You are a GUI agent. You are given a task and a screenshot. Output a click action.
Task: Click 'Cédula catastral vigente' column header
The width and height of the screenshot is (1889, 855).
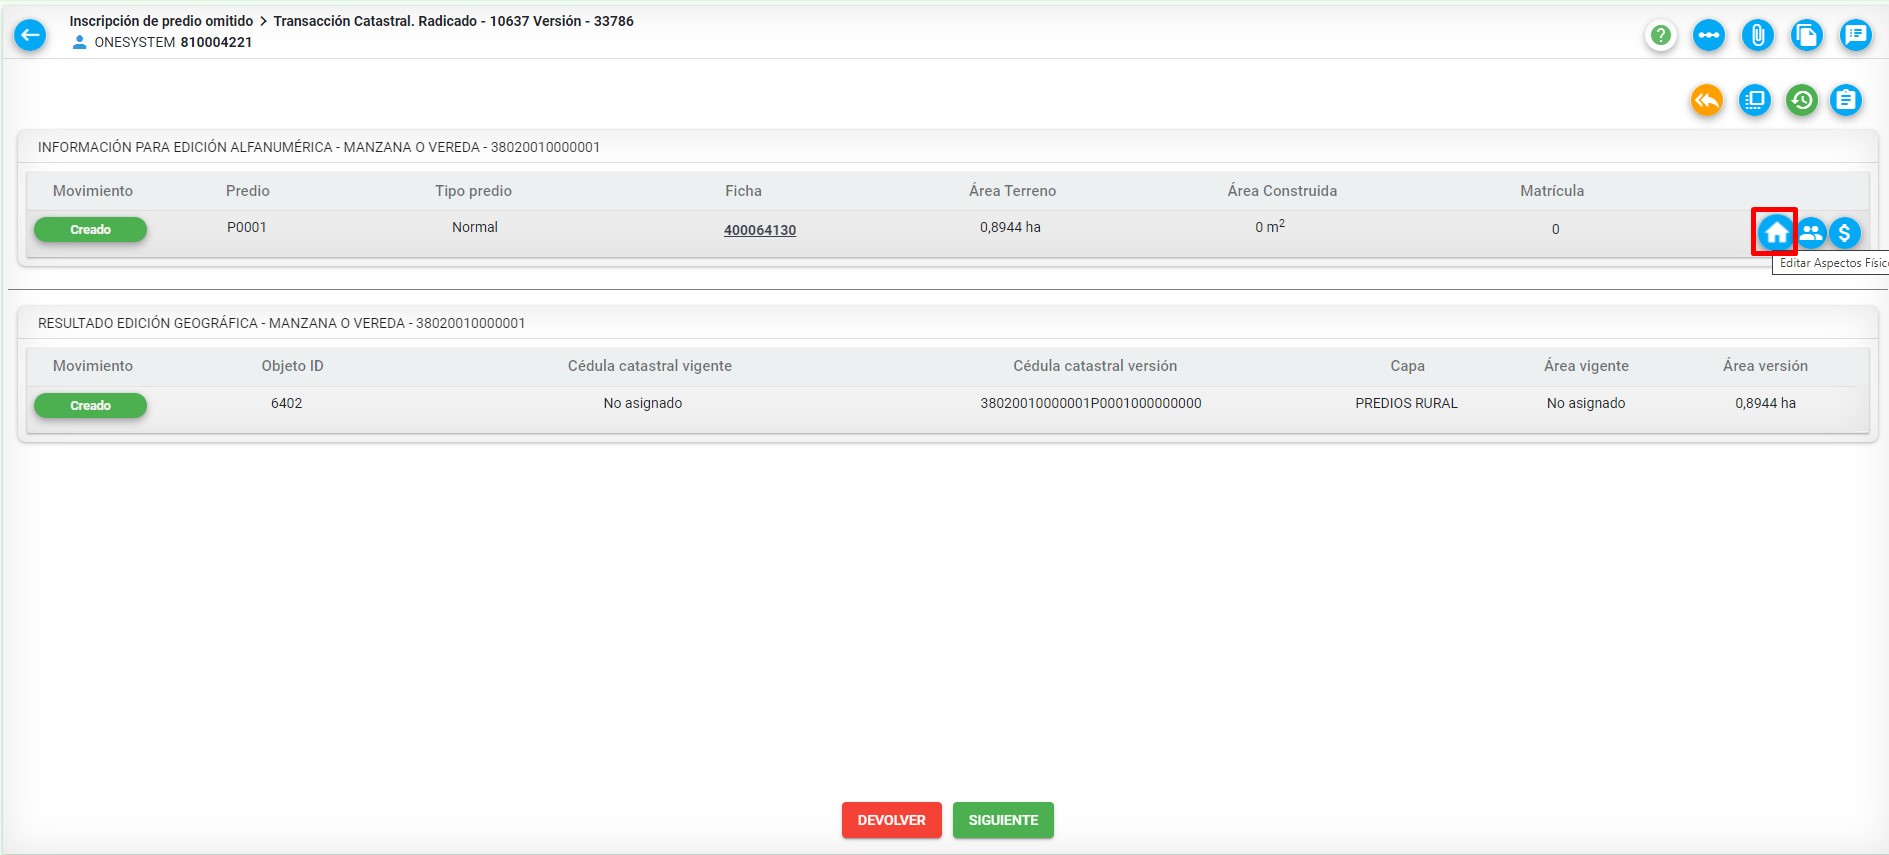[650, 366]
